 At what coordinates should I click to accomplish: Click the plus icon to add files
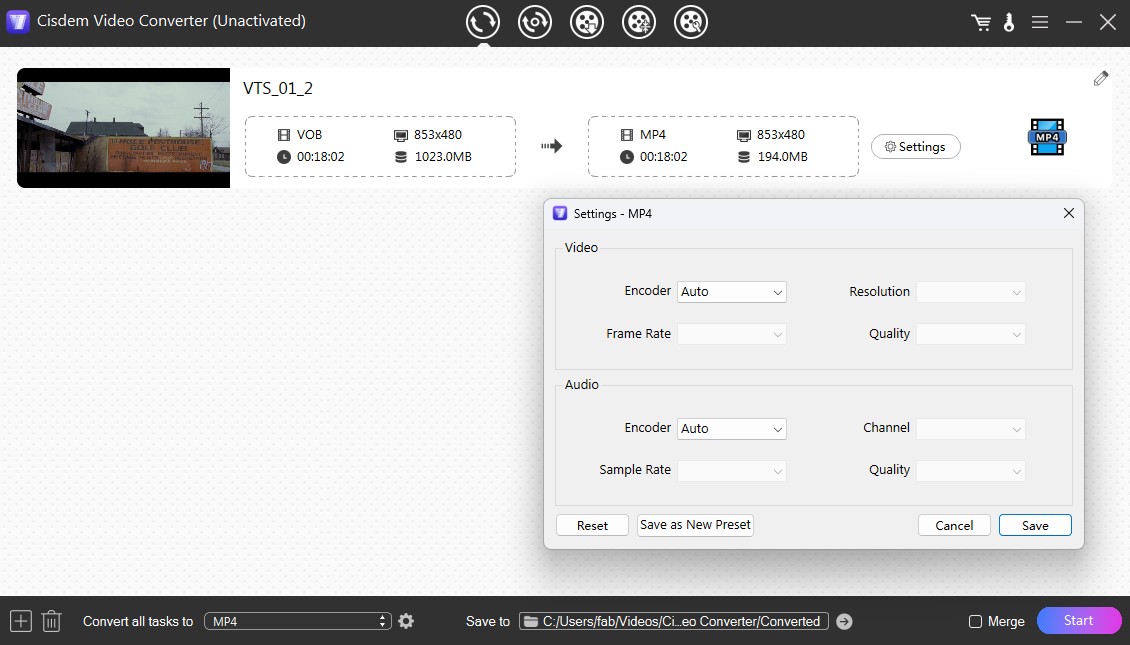pyautogui.click(x=20, y=620)
